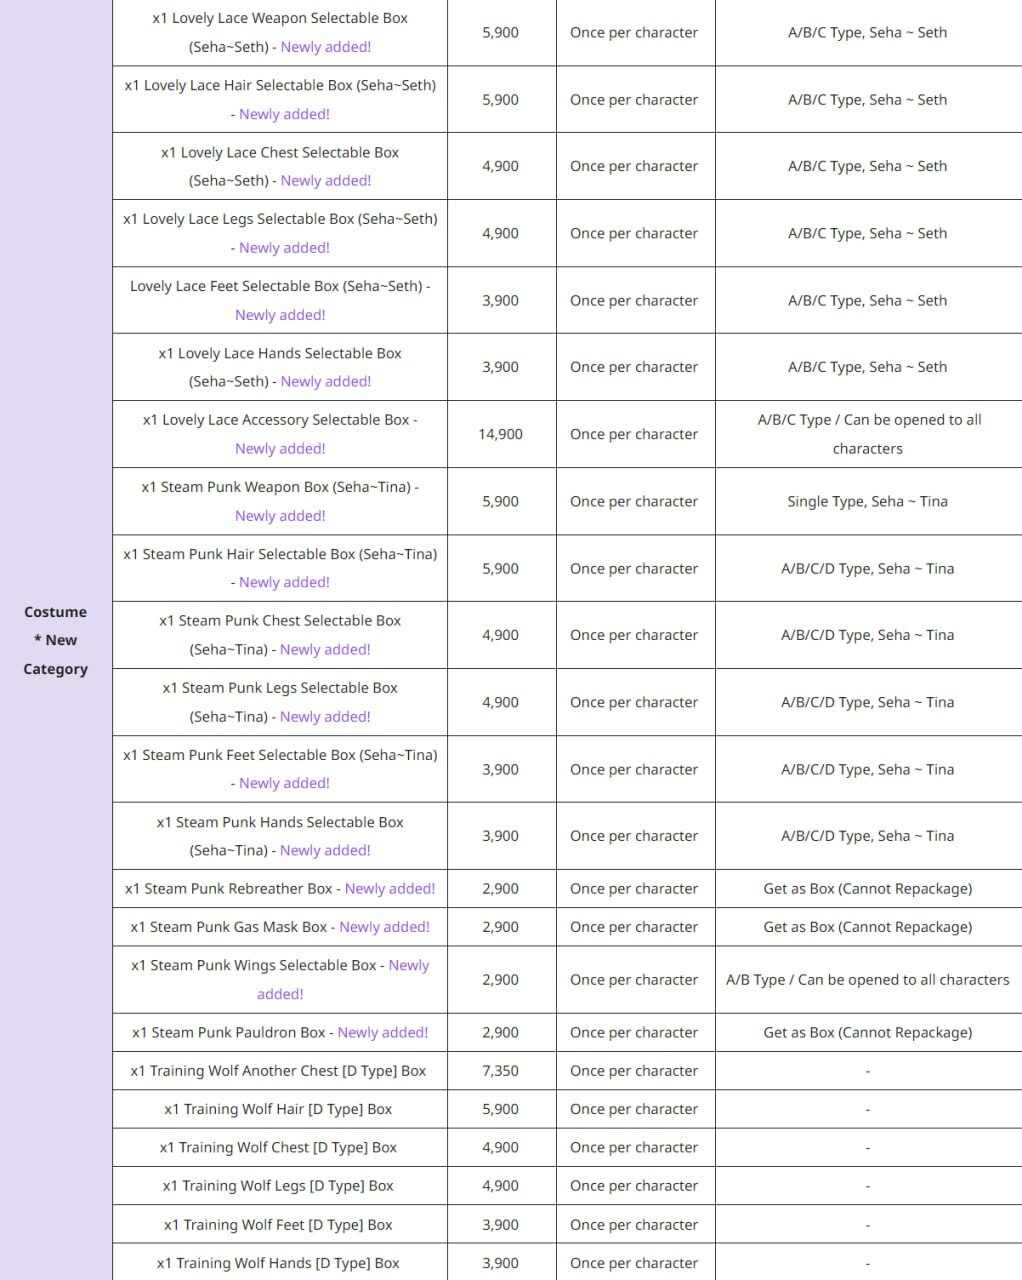Click "Once per character" in Lovely Lace Accessory row
Image resolution: width=1022 pixels, height=1280 pixels.
[634, 434]
